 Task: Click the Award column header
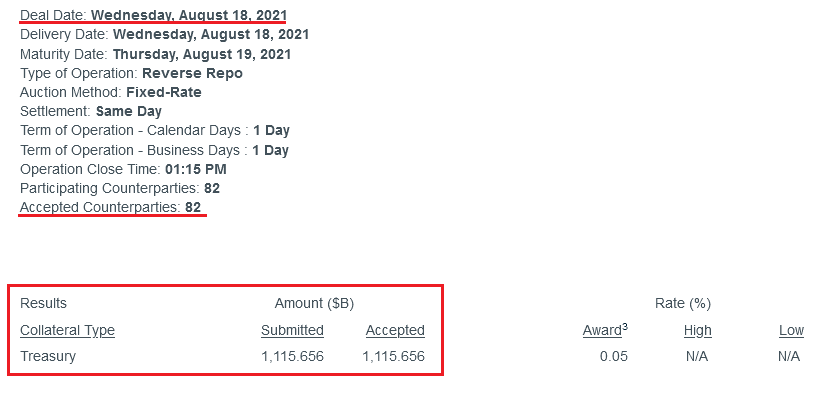pos(605,330)
